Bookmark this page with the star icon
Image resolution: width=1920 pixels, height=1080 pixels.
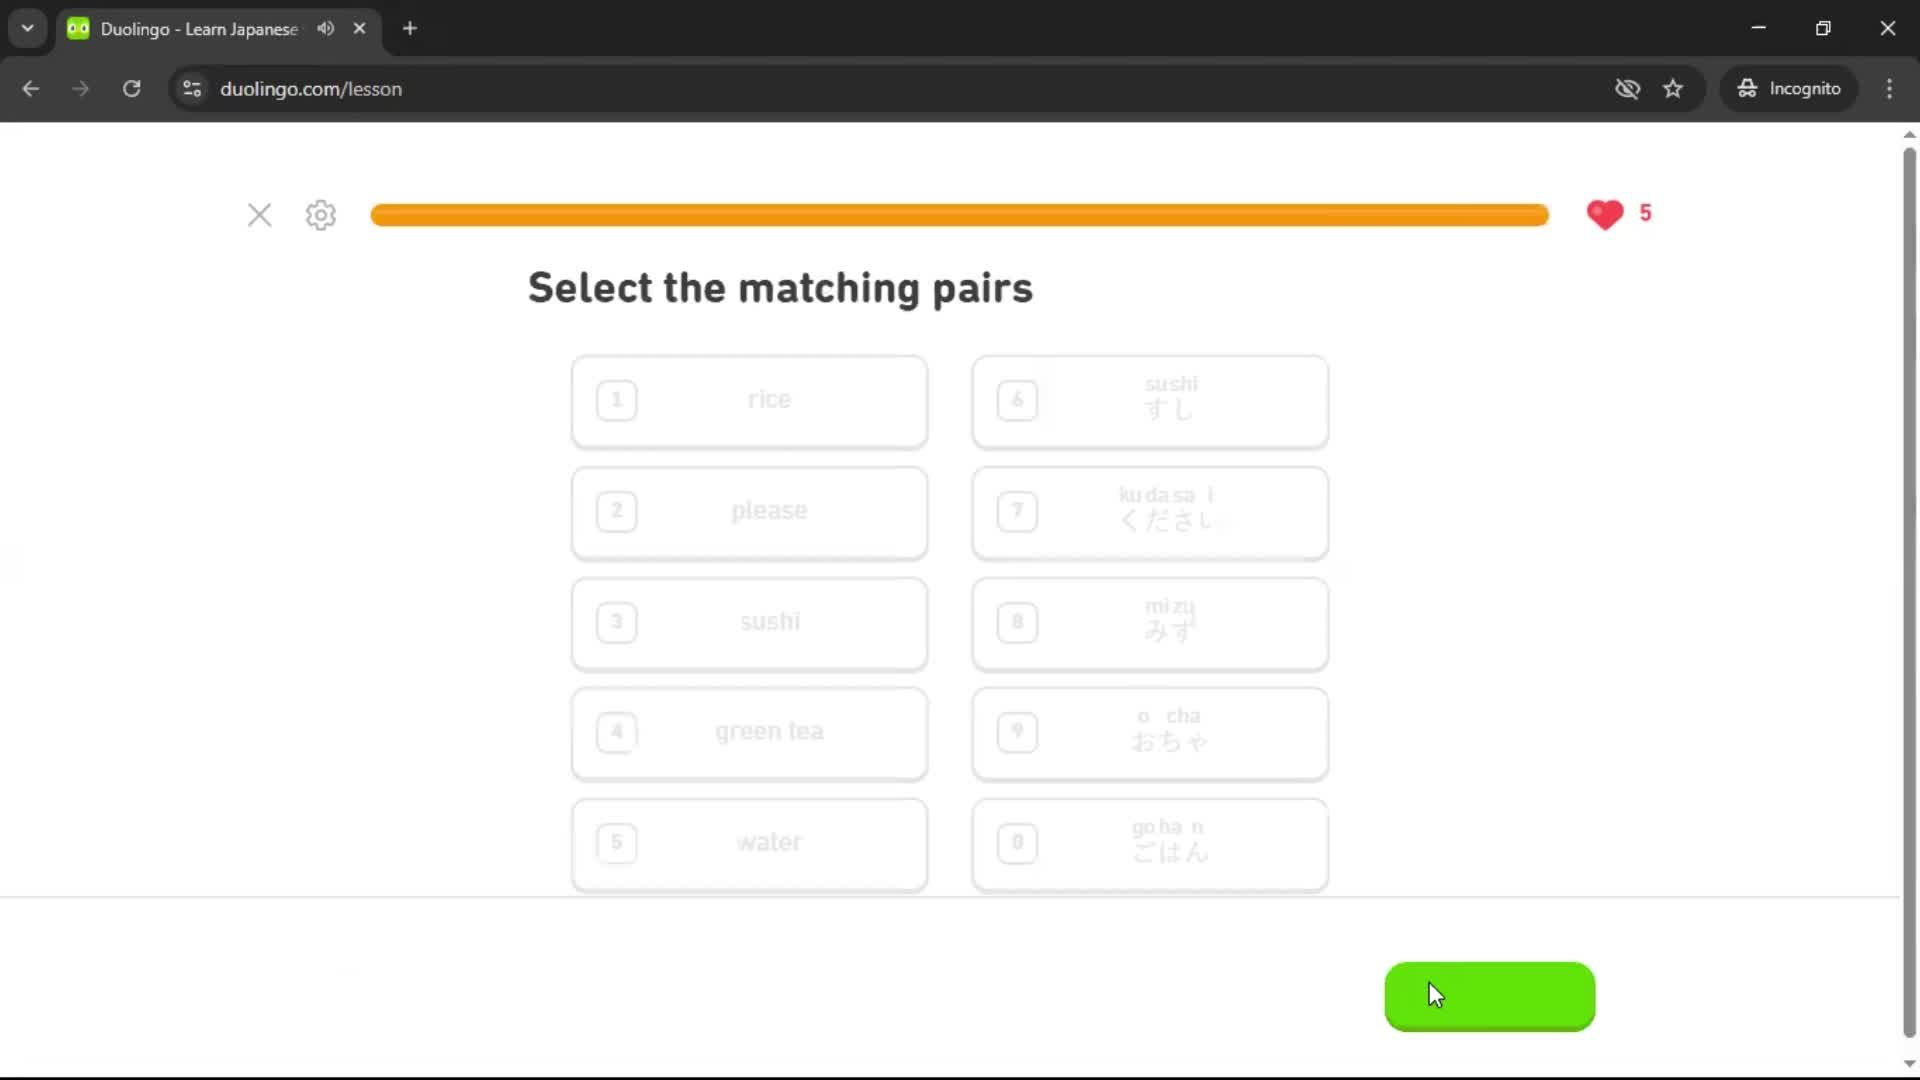pos(1673,89)
